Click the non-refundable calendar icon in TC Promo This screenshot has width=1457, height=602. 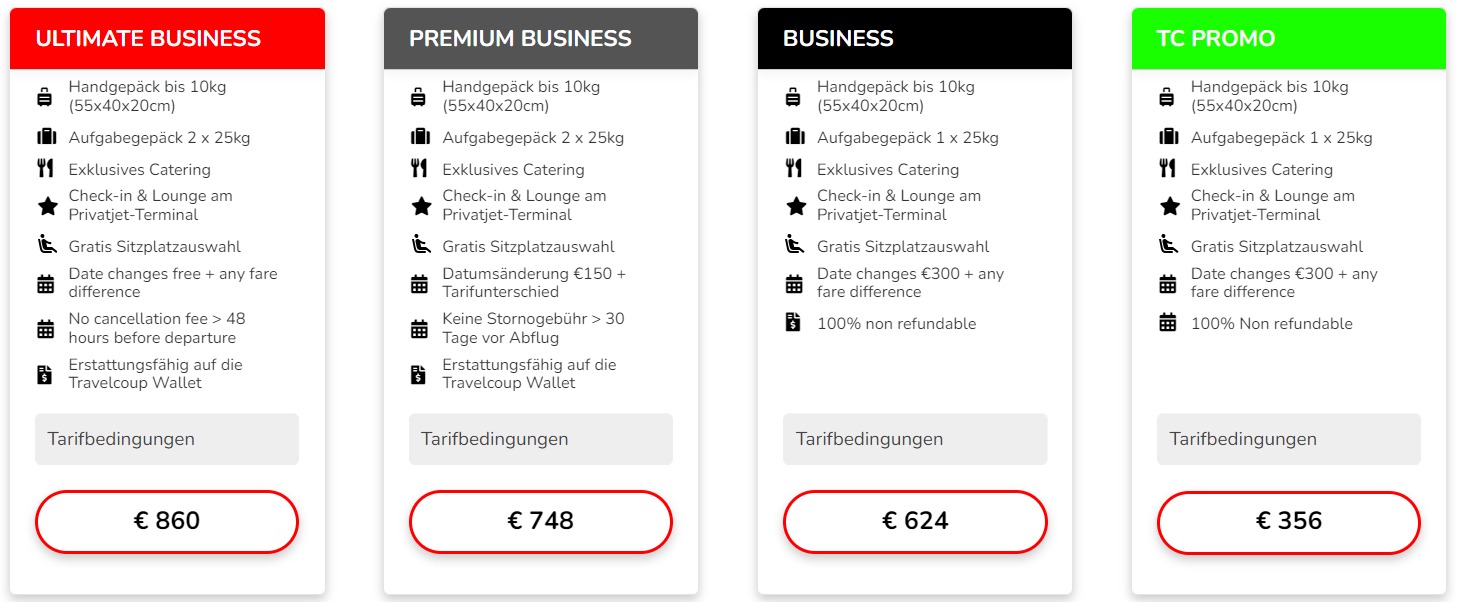coord(1168,323)
